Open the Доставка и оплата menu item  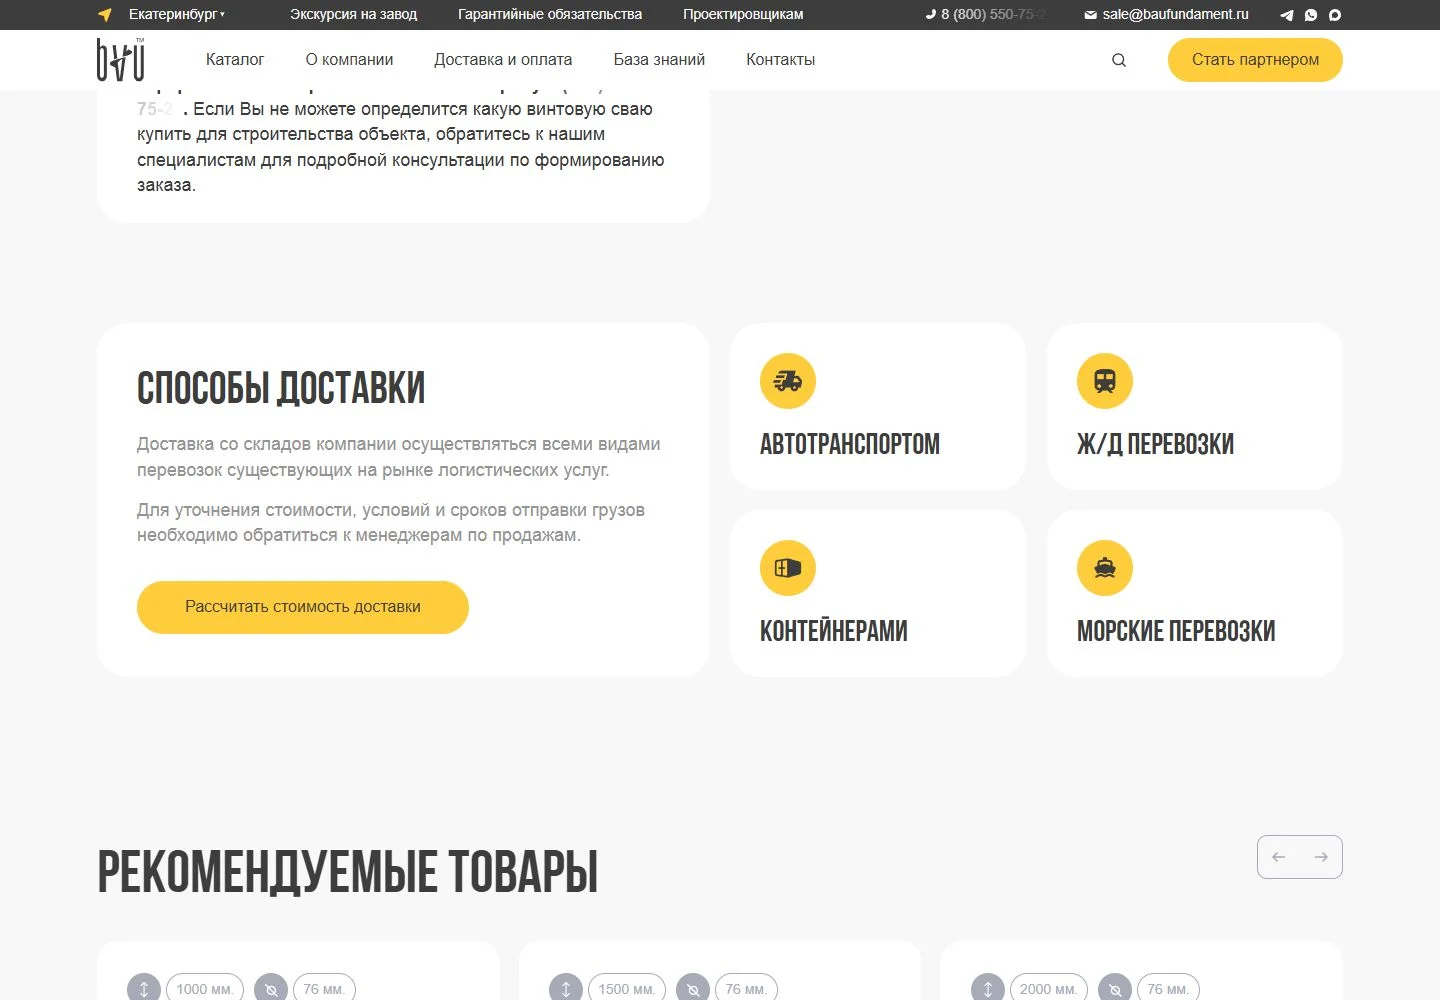pyautogui.click(x=503, y=60)
